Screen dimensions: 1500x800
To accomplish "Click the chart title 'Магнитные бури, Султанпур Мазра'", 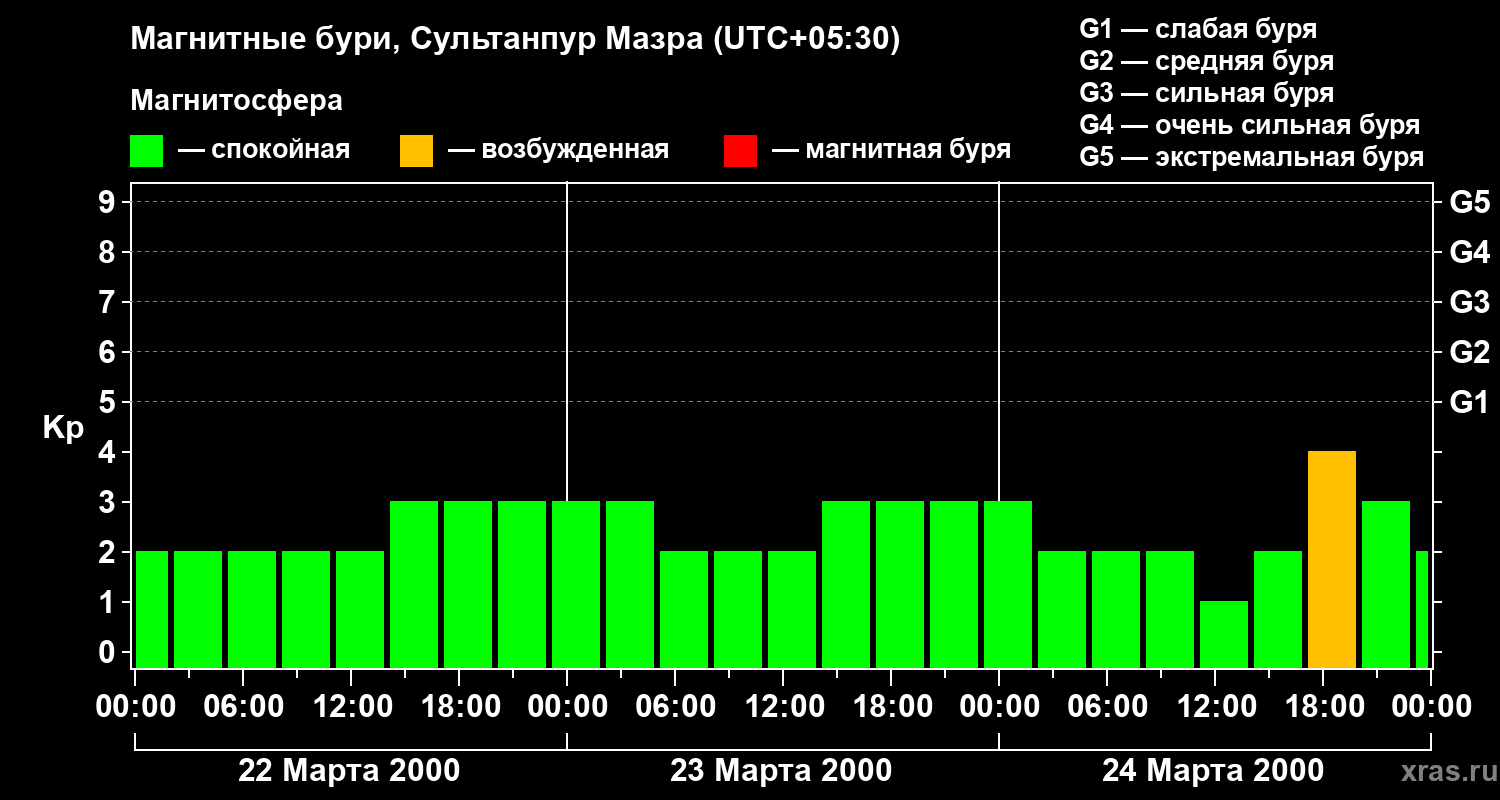I will 515,39.
